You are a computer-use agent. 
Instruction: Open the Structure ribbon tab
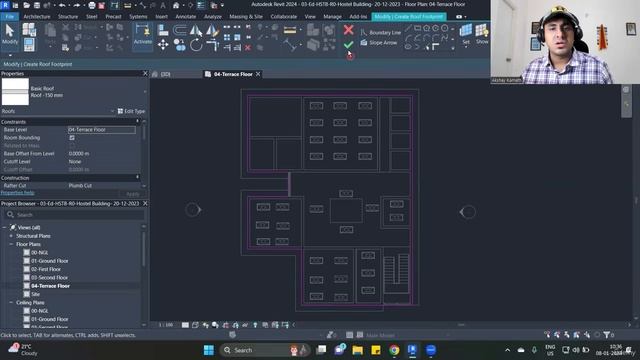click(x=68, y=17)
